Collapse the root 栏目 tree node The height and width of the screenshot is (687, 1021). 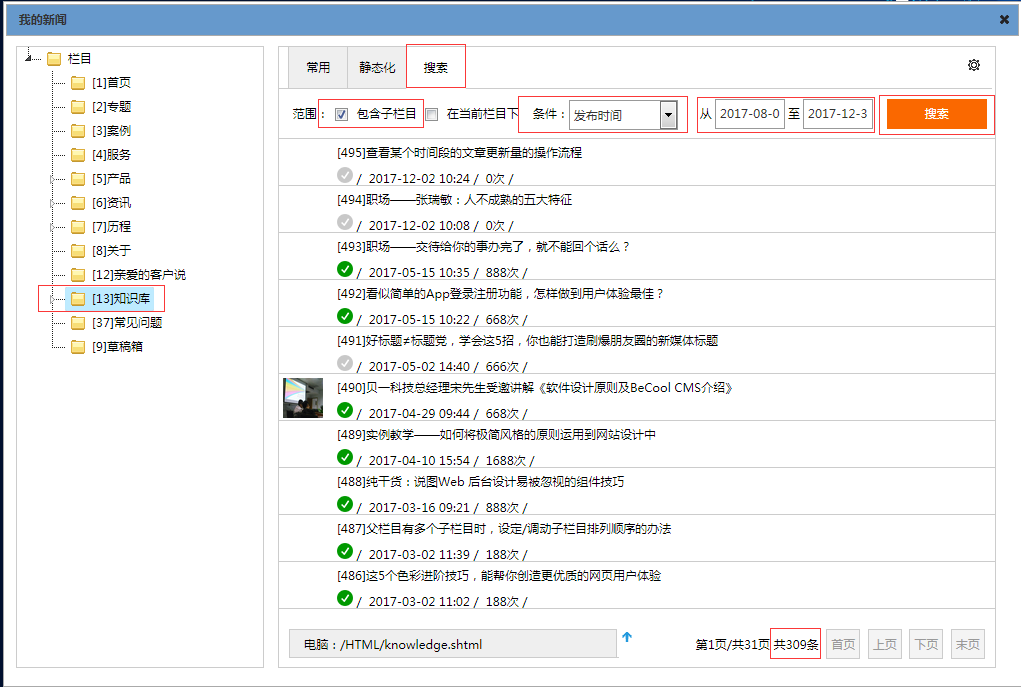pyautogui.click(x=29, y=59)
